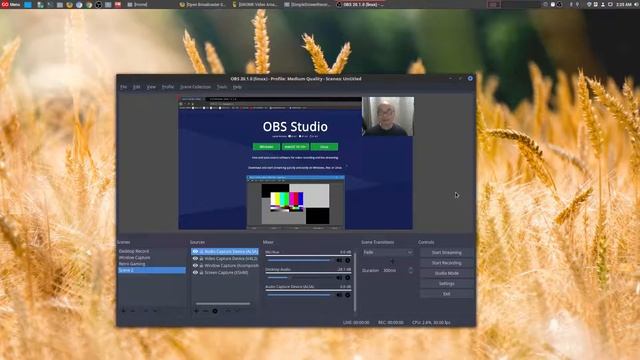Open Mic/Aux gear settings in mixer

(348, 260)
